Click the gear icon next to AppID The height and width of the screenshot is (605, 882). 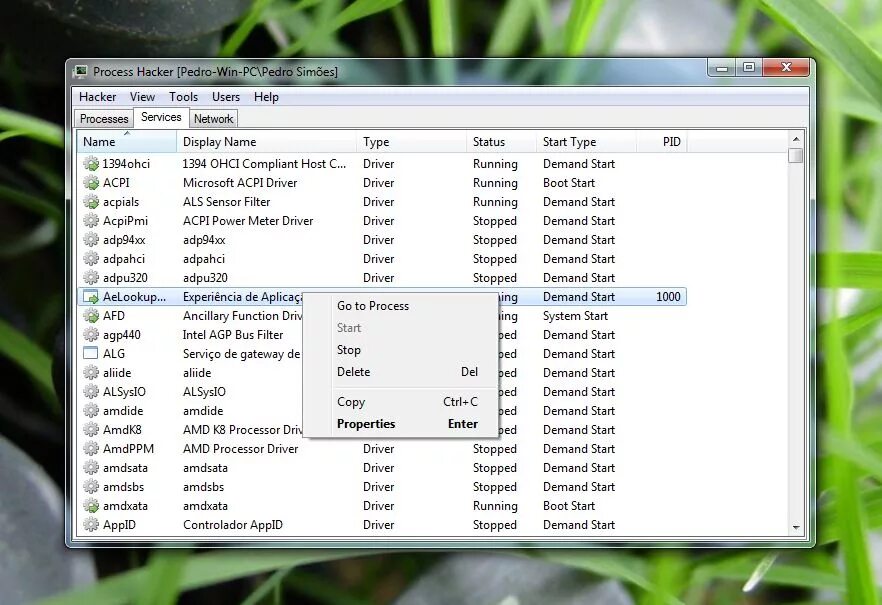pyautogui.click(x=91, y=525)
